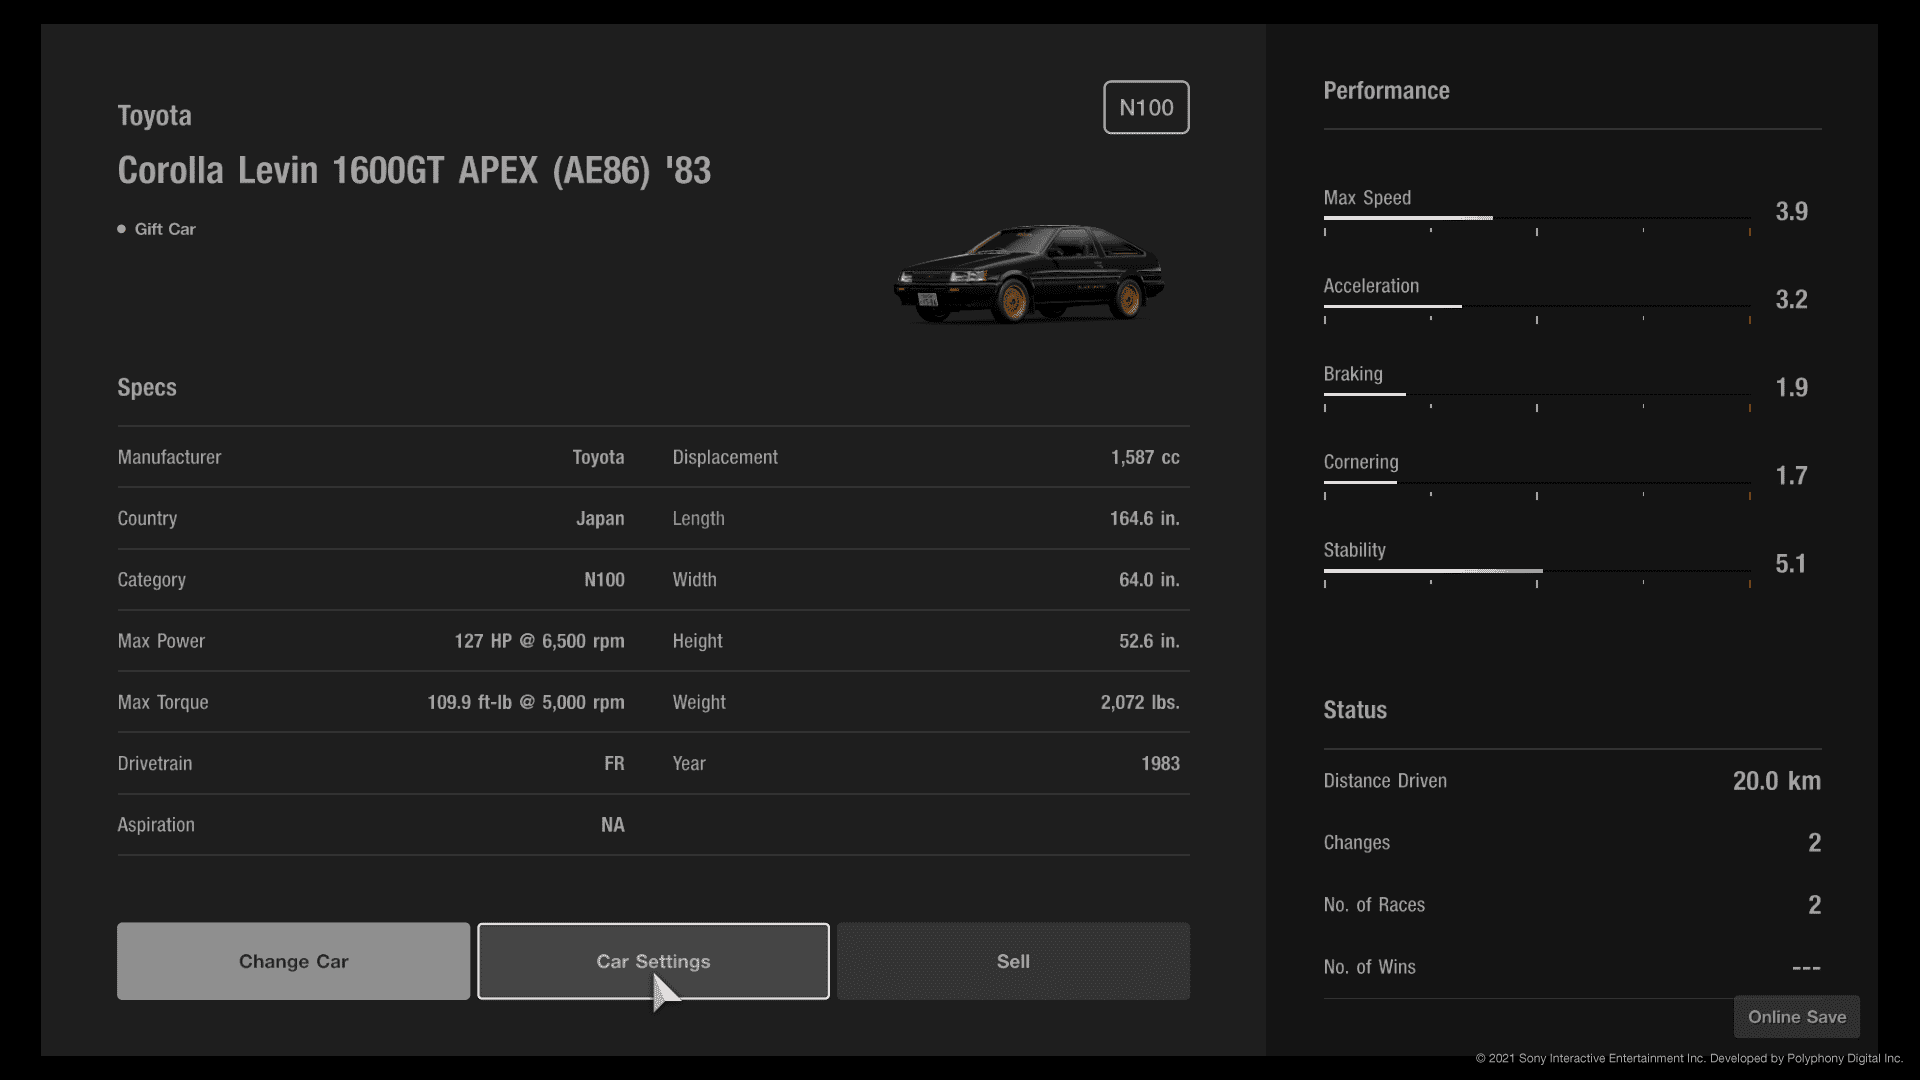
Task: Click the Manufacturer value Toyota
Action: [598, 457]
